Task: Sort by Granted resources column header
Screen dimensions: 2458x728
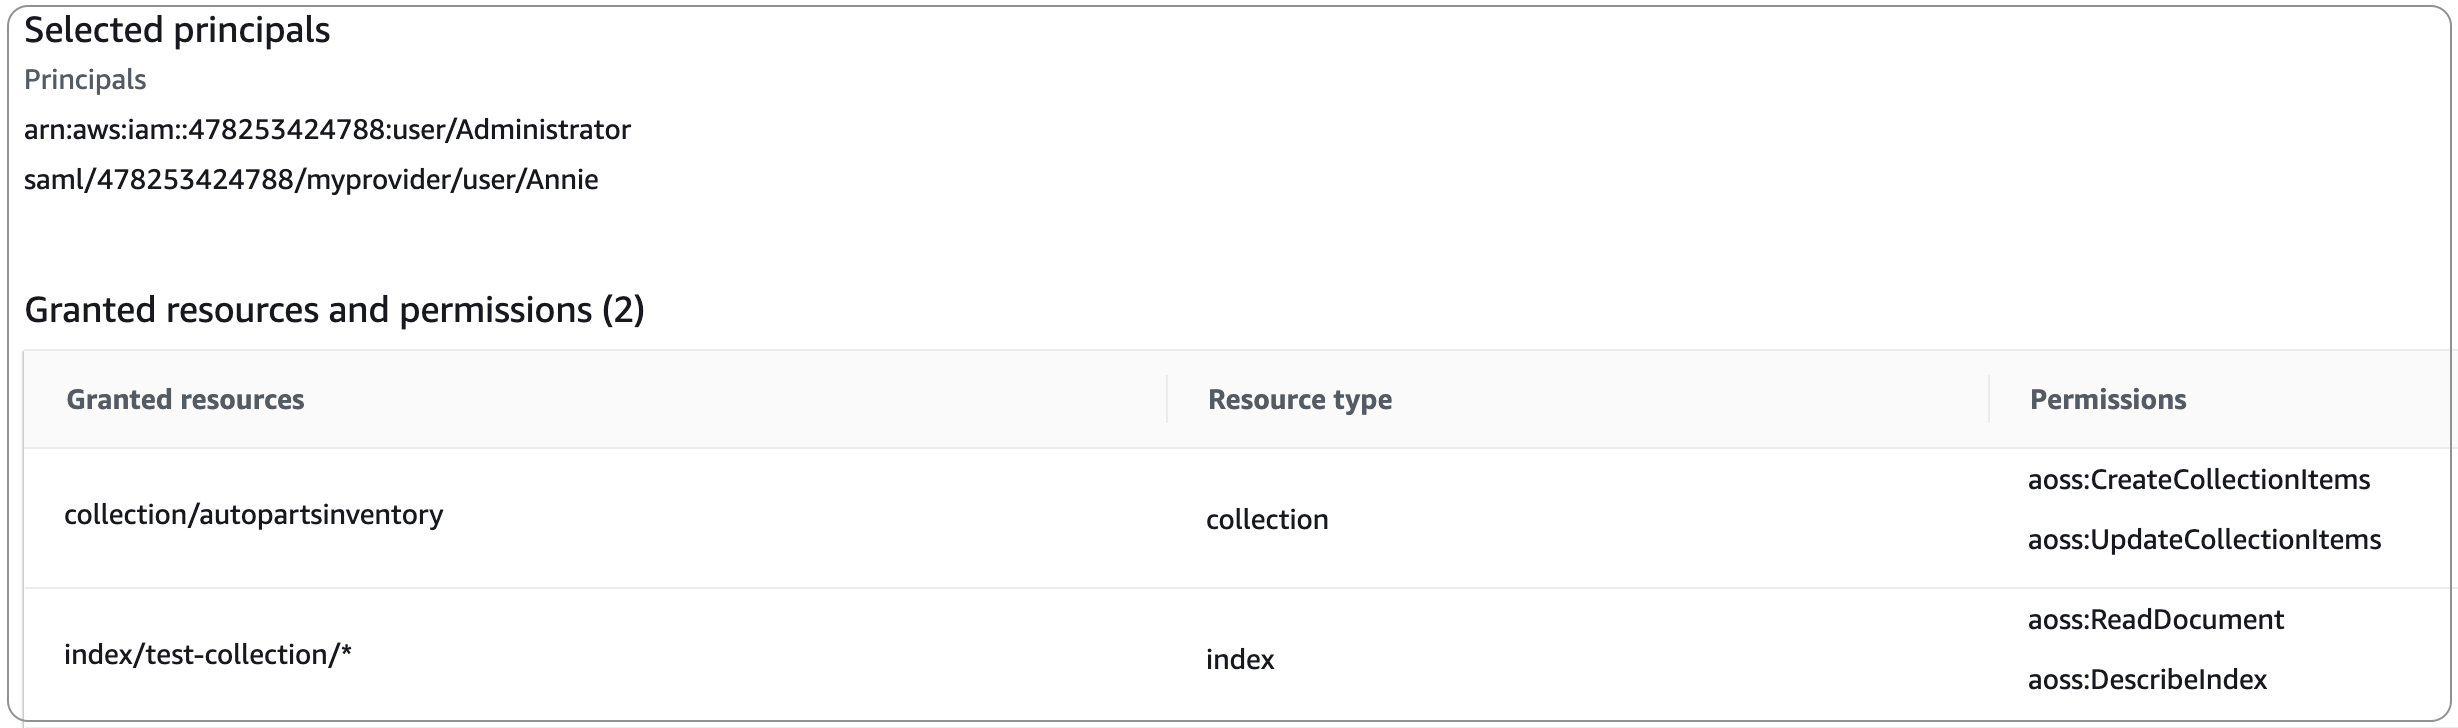Action: (185, 400)
